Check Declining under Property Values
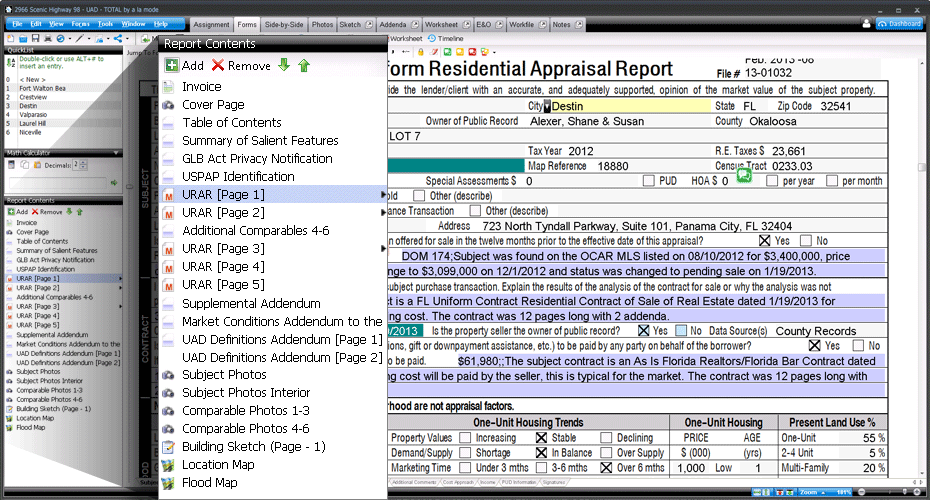The image size is (930, 500). click(x=606, y=438)
